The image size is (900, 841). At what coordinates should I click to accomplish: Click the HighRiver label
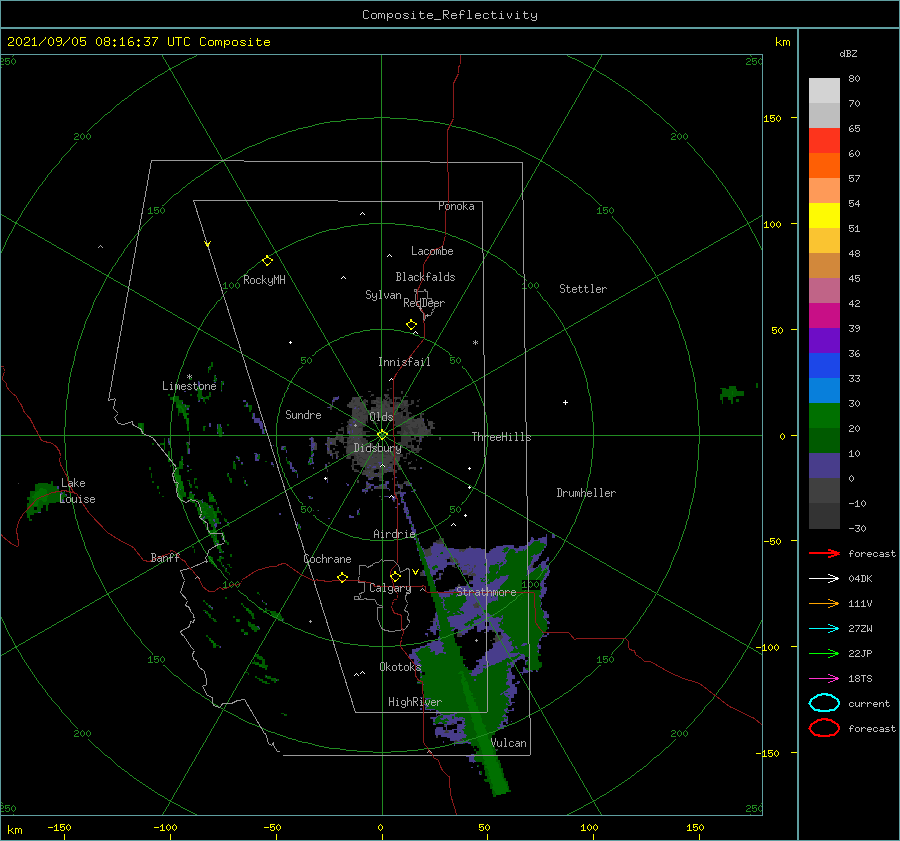click(415, 702)
